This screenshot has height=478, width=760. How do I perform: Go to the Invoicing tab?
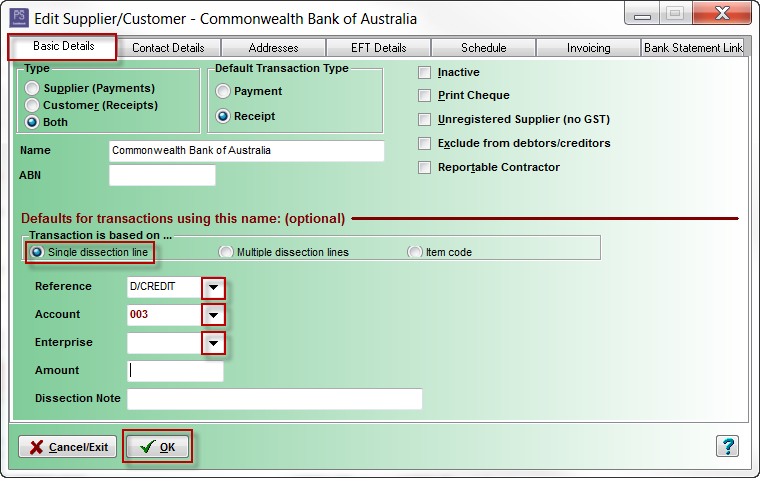pos(588,48)
